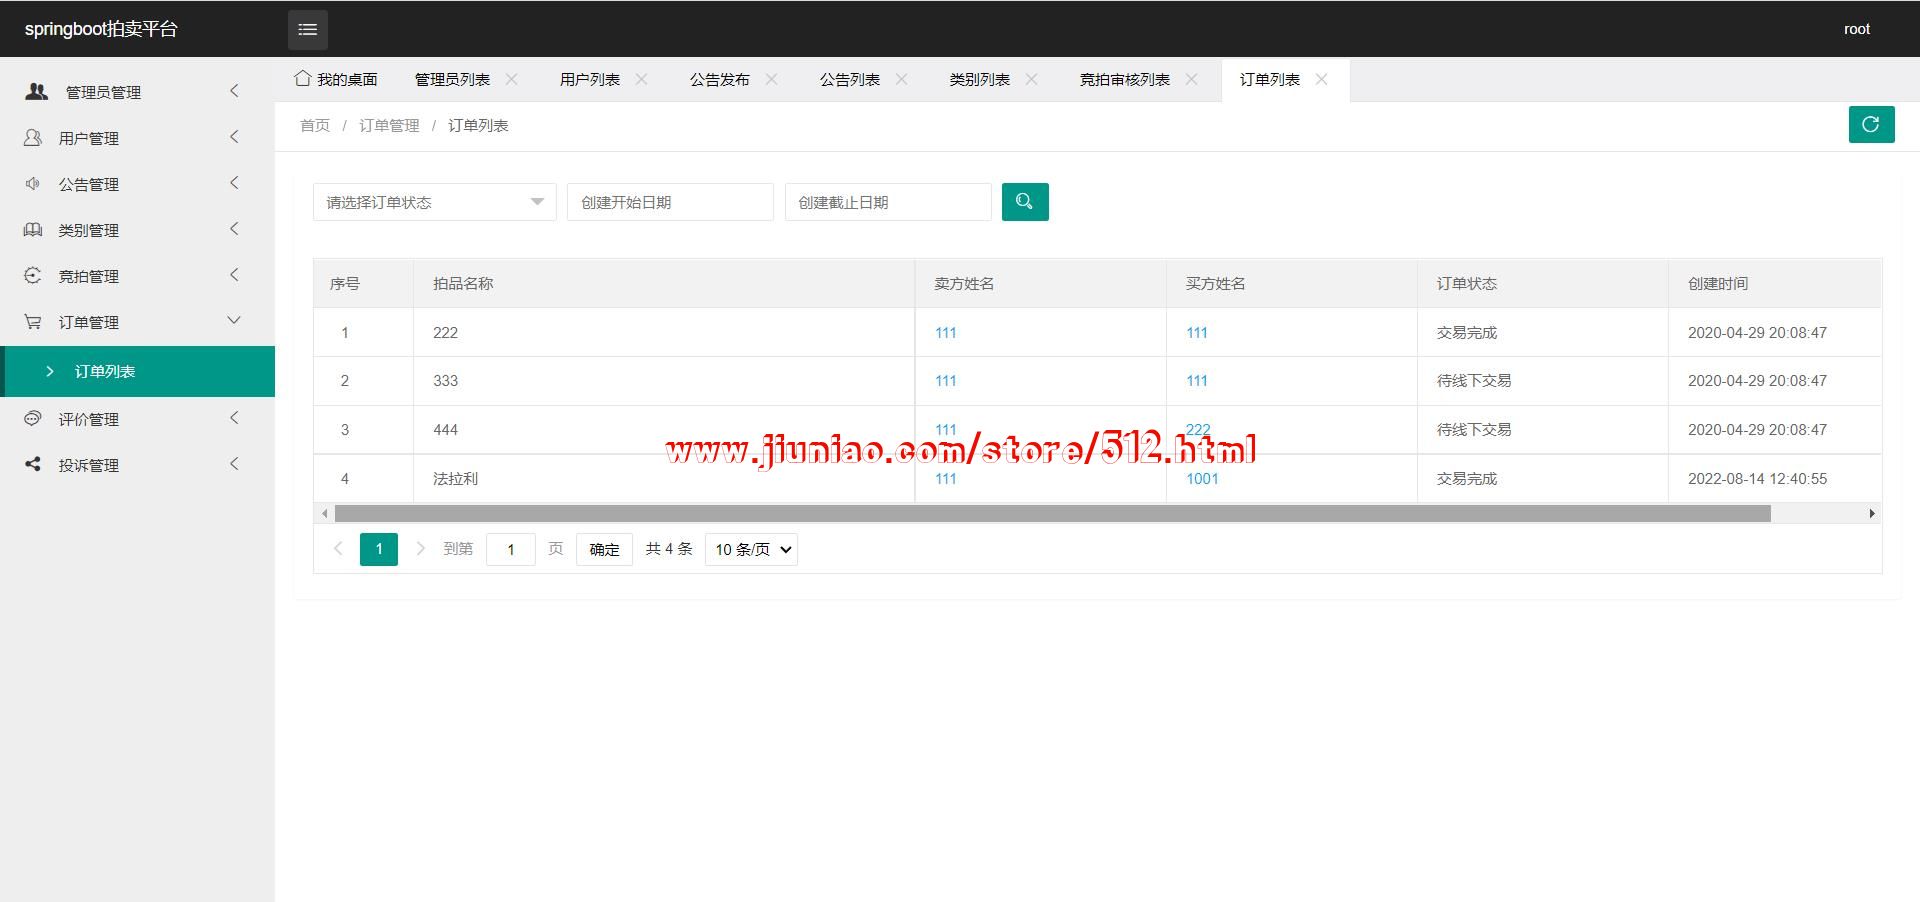Select 订单列表 in the sidebar
Viewport: 1920px width, 902px height.
click(x=105, y=372)
